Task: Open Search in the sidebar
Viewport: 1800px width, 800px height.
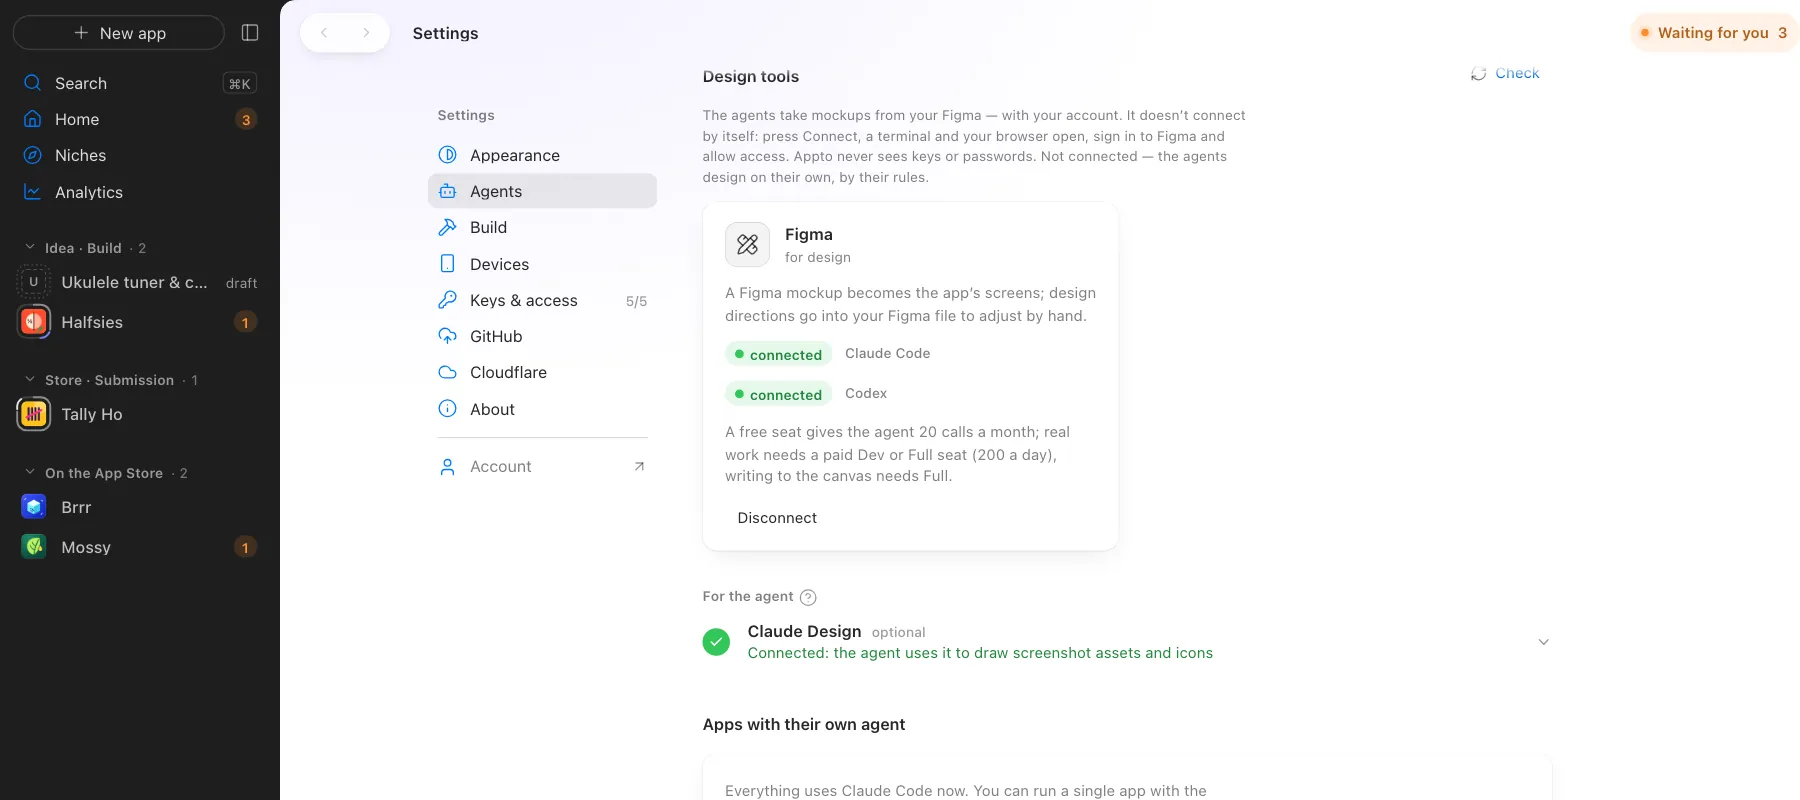Action: point(140,83)
